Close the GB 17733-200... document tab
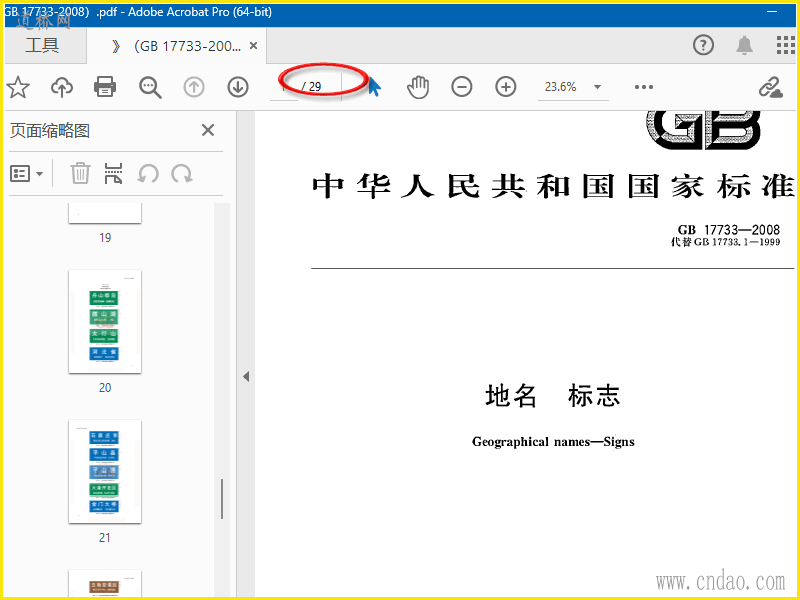The image size is (800, 600). click(253, 46)
